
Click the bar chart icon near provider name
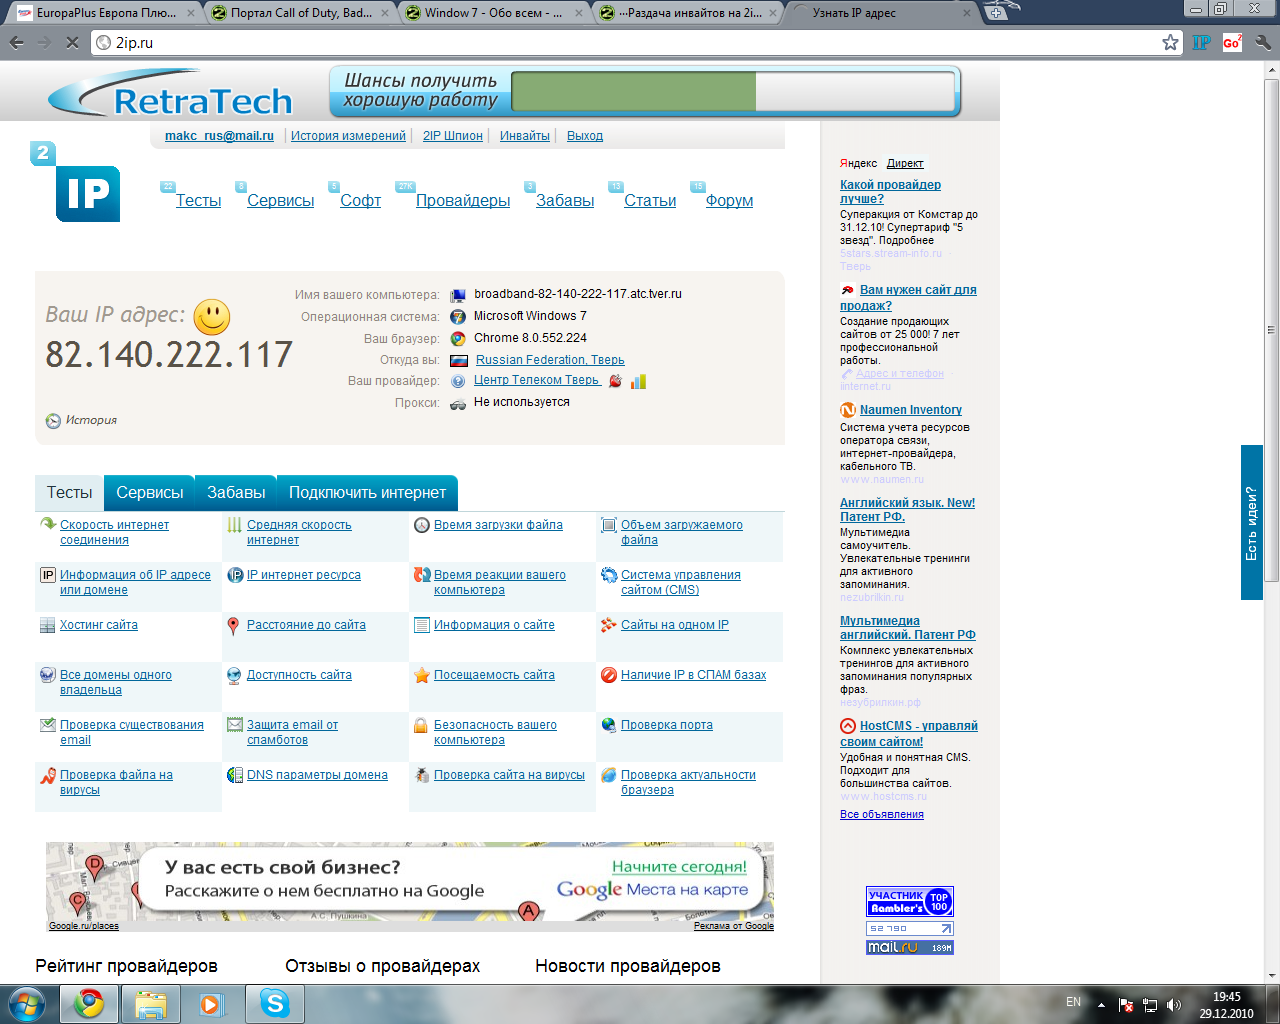point(638,381)
